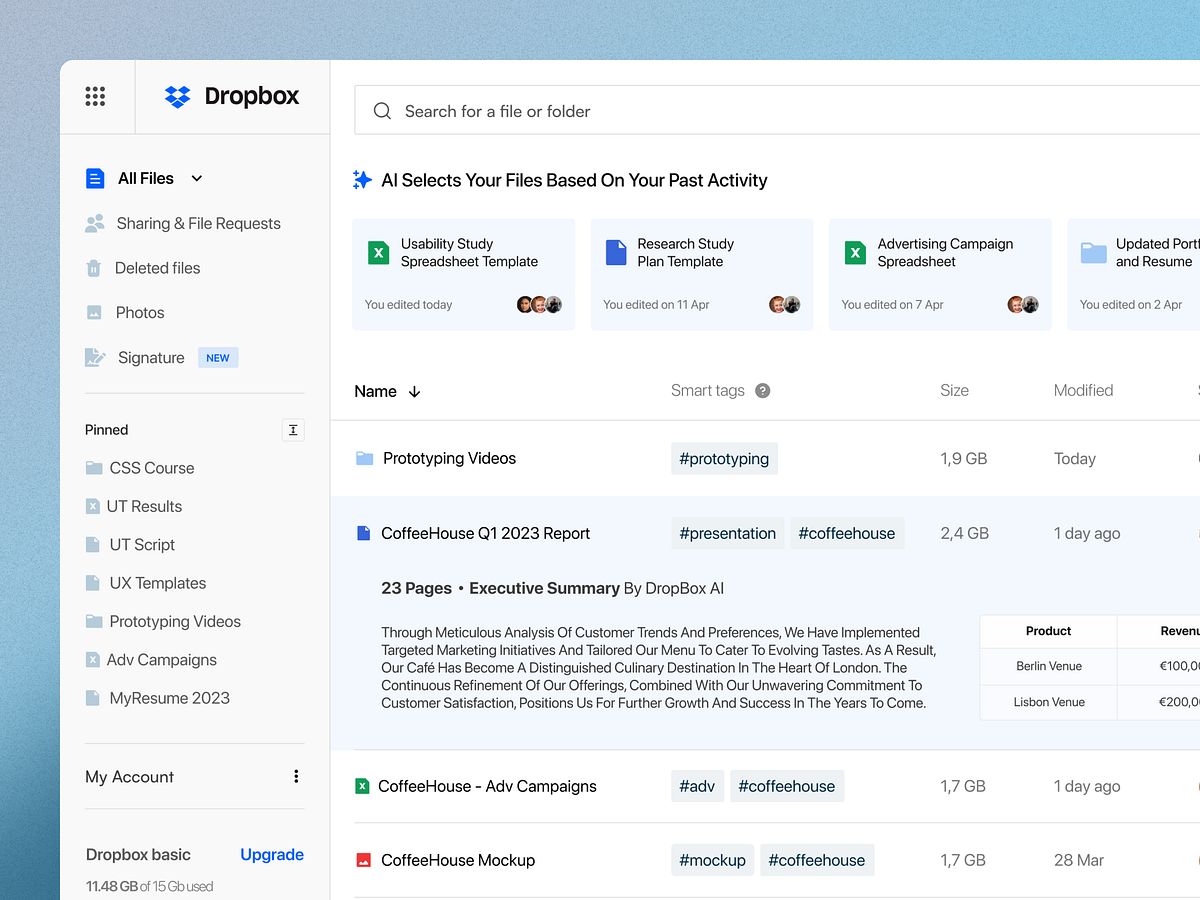Collapse the Pinned section using its icon
The image size is (1200, 900).
(293, 429)
